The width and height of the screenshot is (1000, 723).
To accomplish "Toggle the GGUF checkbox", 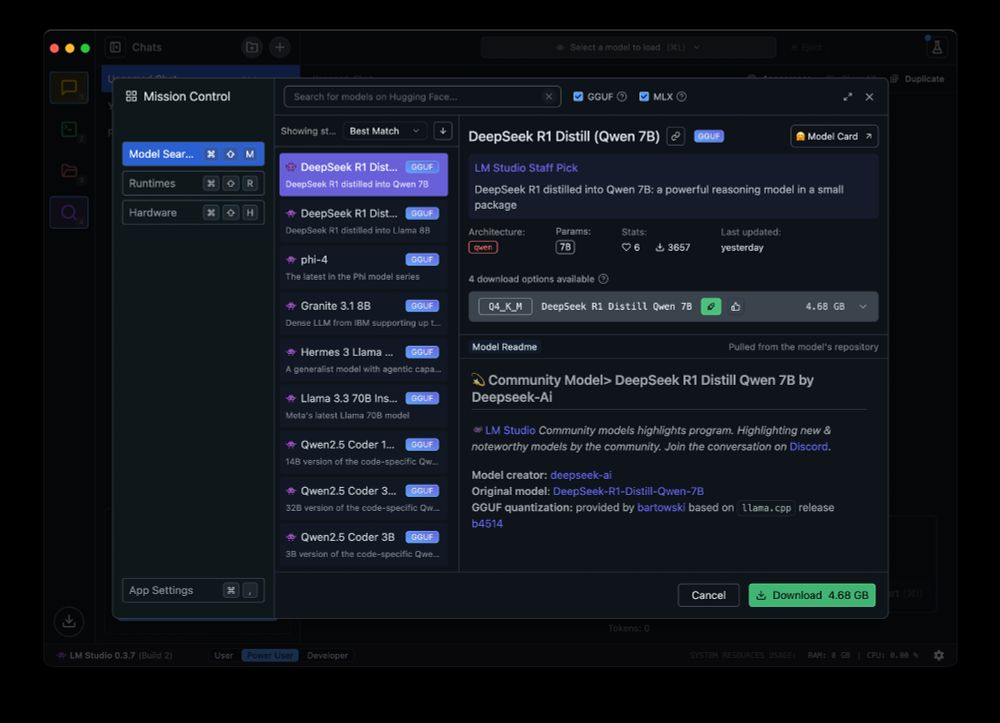I will (x=578, y=97).
